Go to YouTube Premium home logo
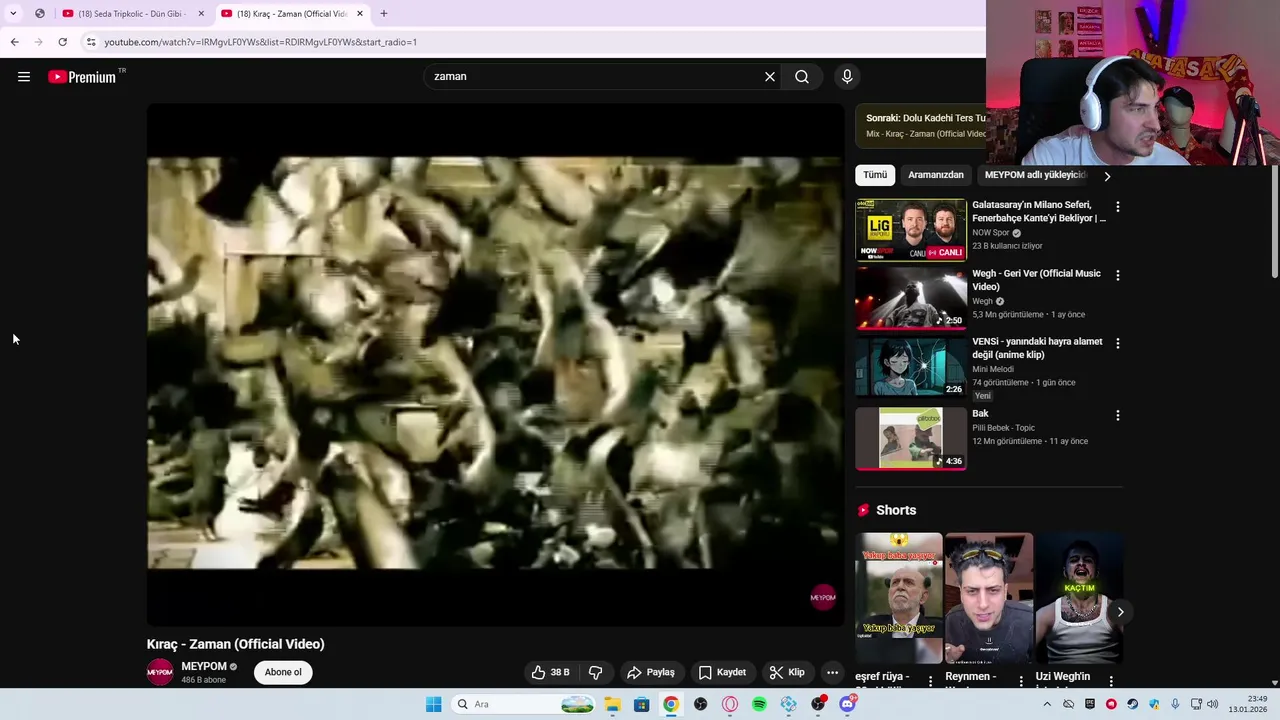The height and width of the screenshot is (720, 1280). 84,77
